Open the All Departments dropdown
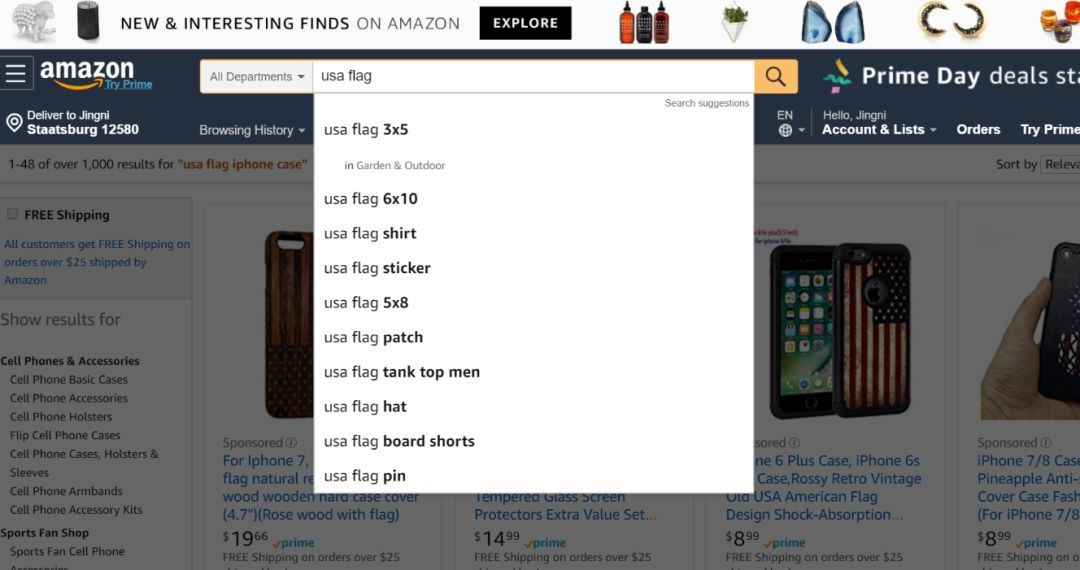The height and width of the screenshot is (570, 1080). 256,76
